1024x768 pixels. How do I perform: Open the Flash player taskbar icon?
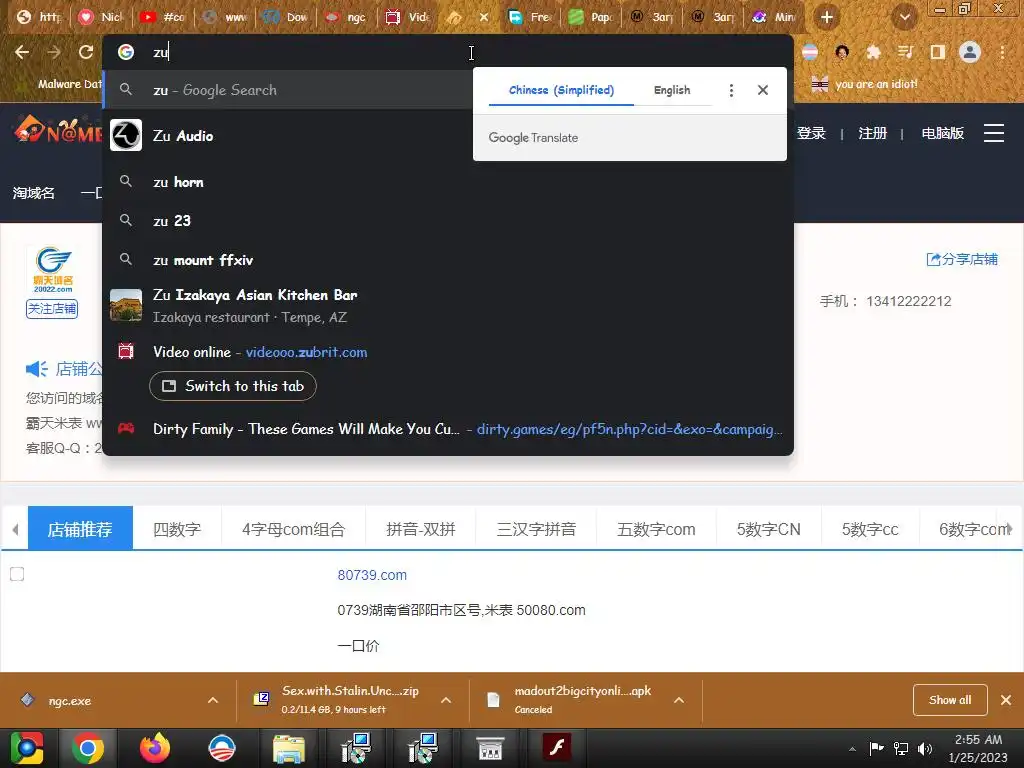click(x=556, y=748)
